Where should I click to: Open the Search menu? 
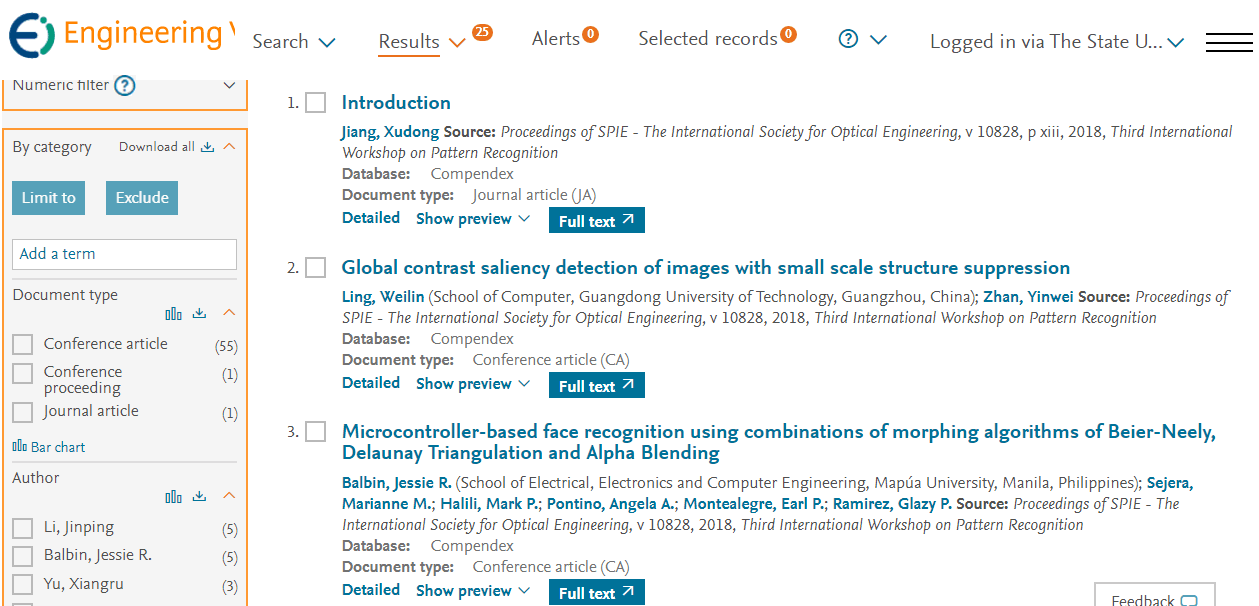(x=293, y=42)
